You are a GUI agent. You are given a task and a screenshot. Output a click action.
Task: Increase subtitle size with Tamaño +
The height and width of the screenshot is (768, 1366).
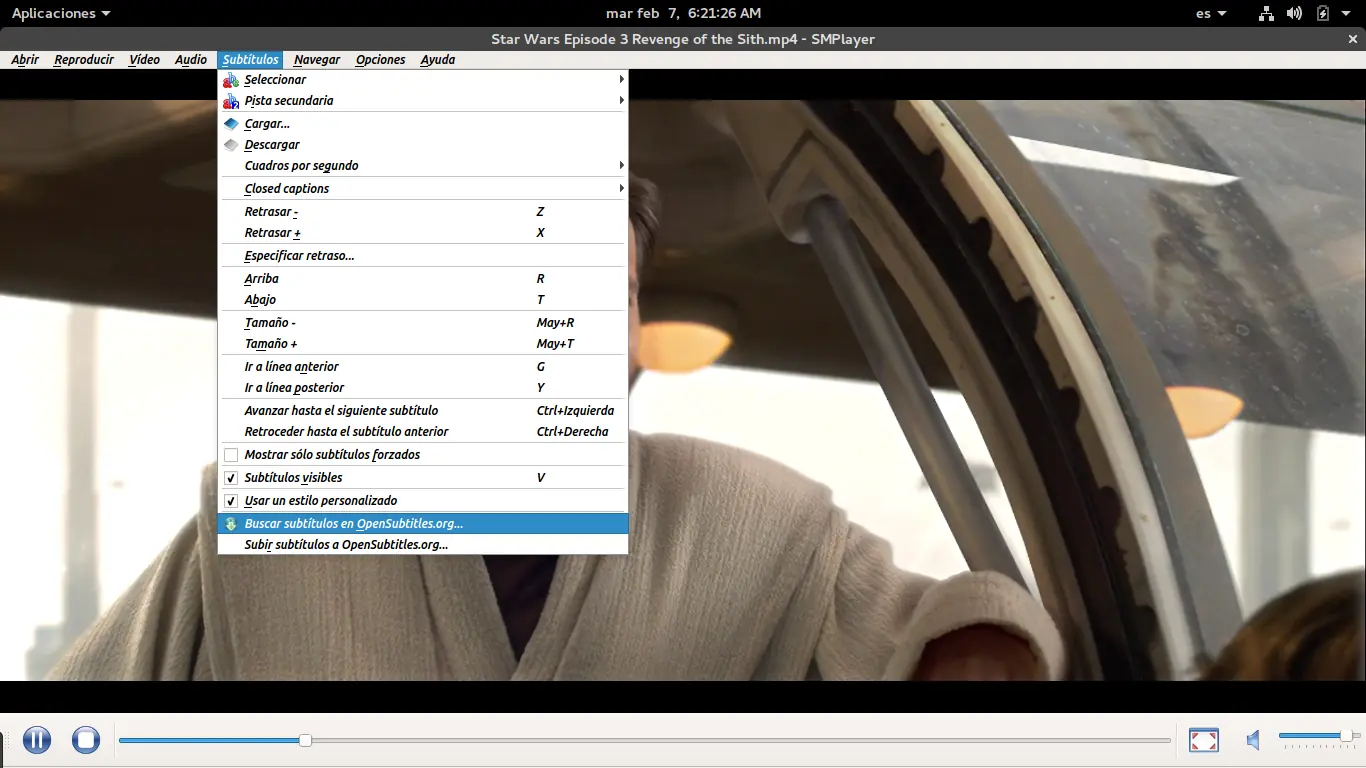(423, 344)
